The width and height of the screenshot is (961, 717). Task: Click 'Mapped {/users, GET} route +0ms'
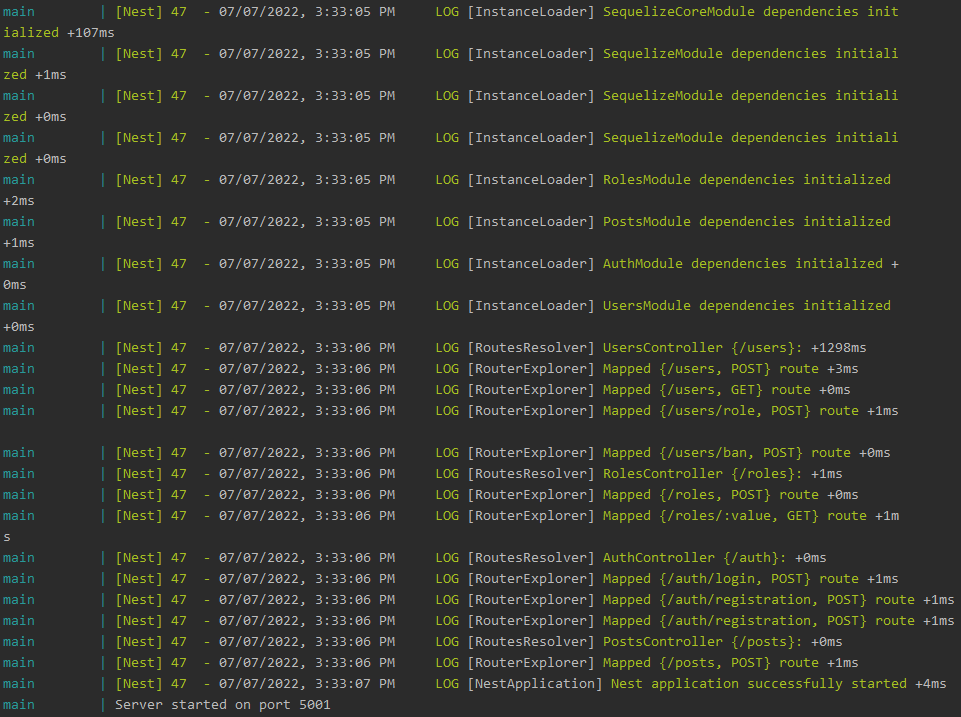click(x=726, y=390)
